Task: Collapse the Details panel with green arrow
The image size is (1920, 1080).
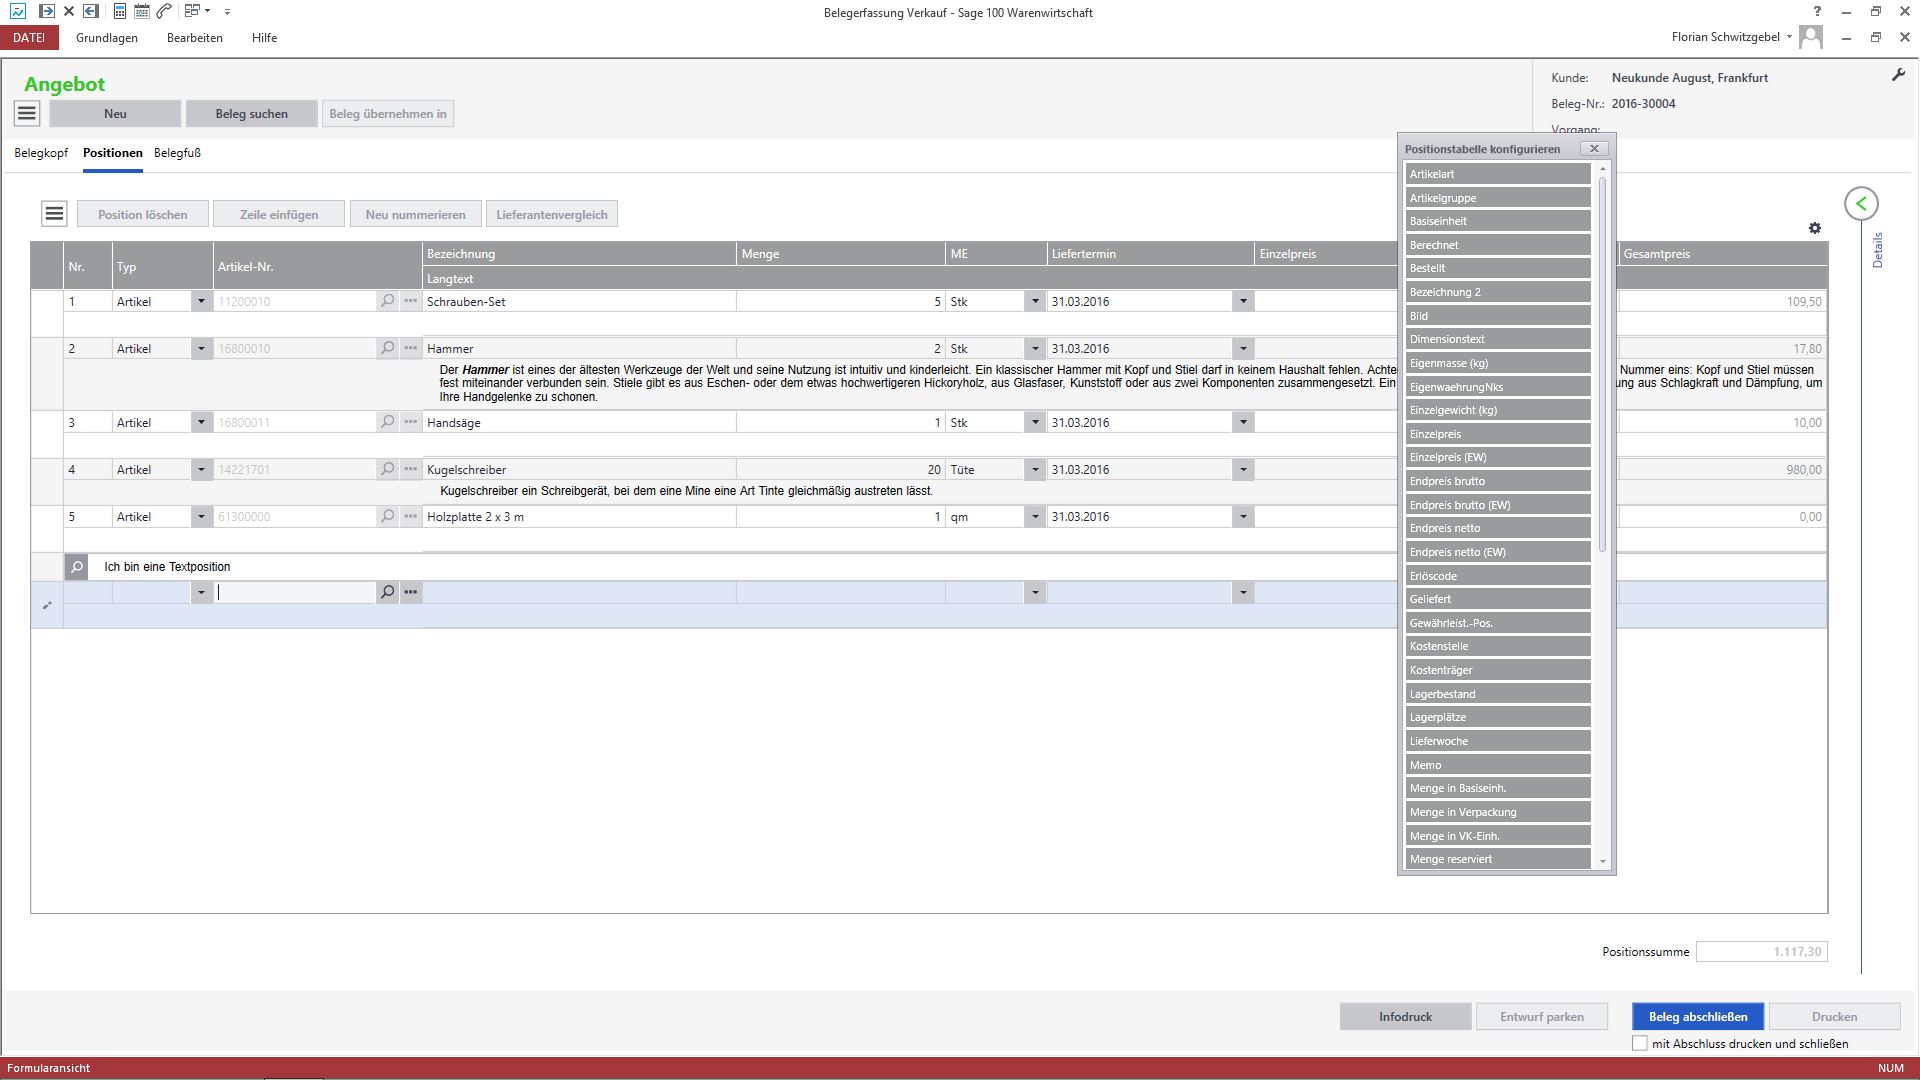Action: point(1861,204)
